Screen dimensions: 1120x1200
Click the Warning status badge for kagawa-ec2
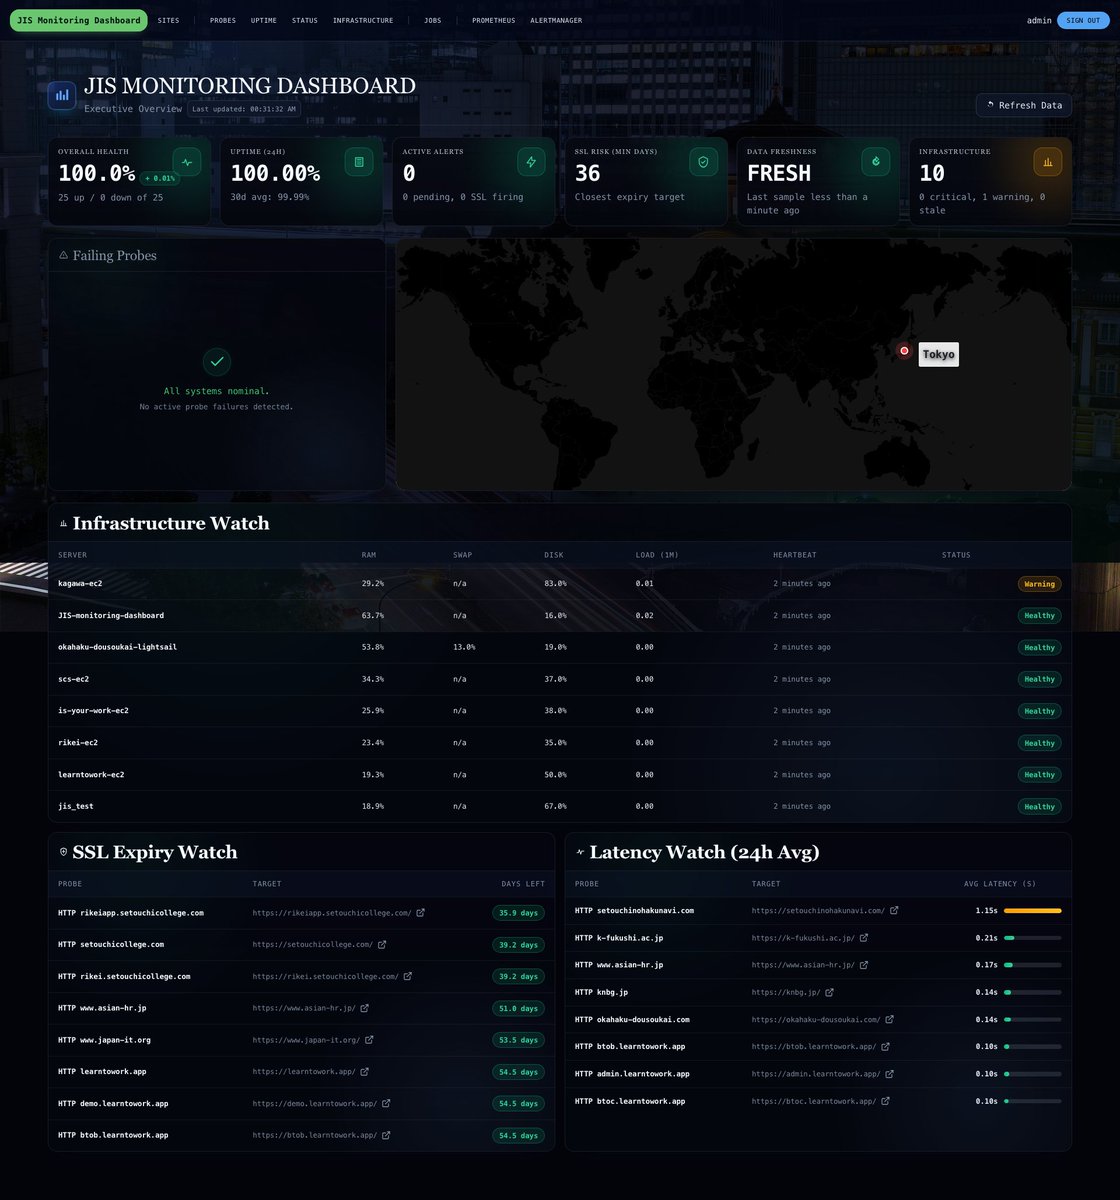tap(1040, 584)
